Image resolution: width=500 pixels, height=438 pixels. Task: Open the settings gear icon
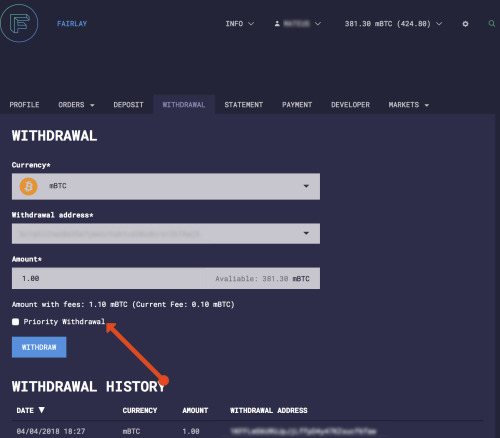tap(465, 24)
